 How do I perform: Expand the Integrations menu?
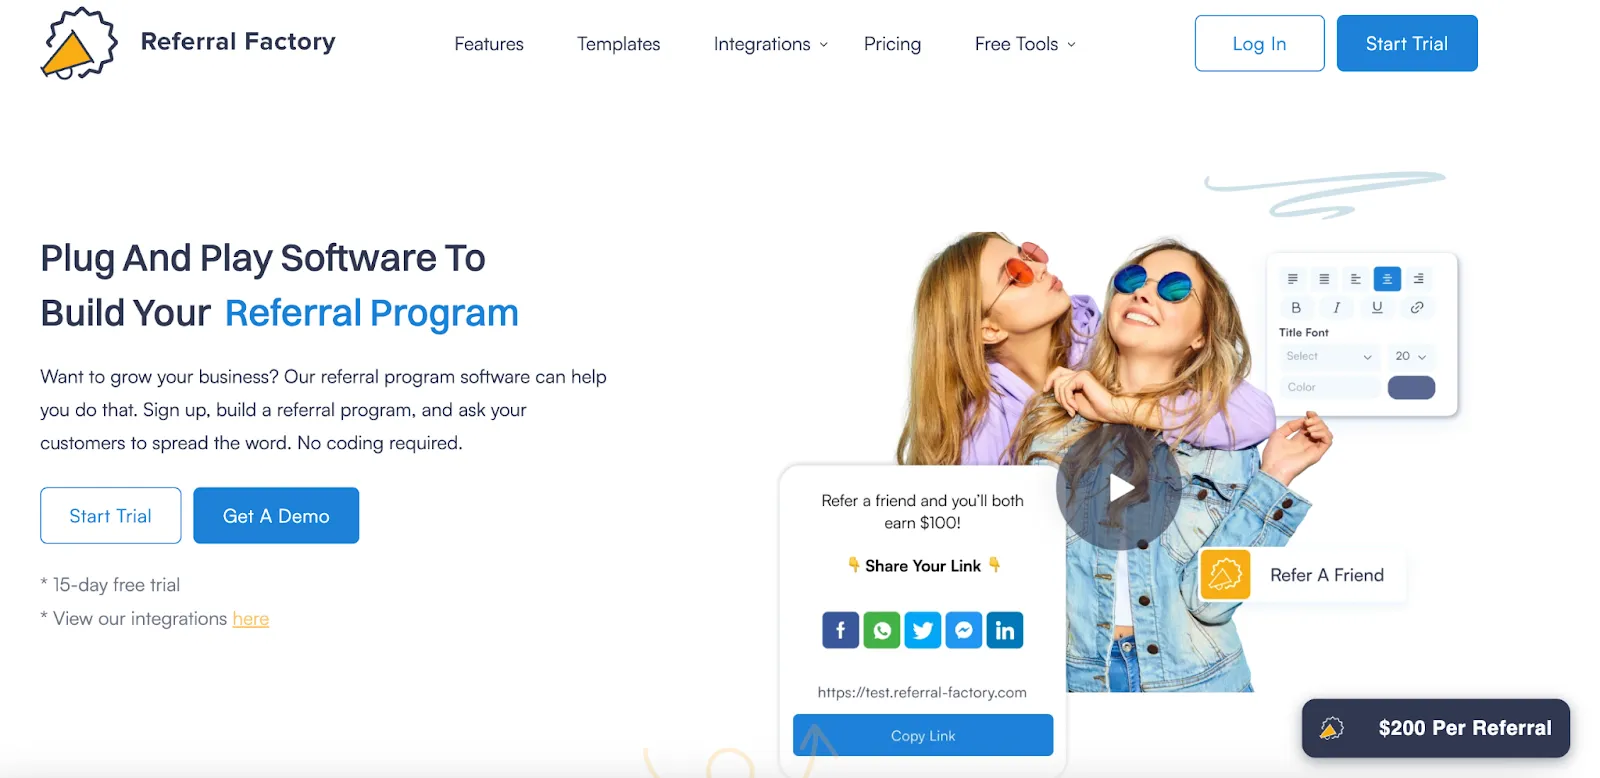pos(770,44)
